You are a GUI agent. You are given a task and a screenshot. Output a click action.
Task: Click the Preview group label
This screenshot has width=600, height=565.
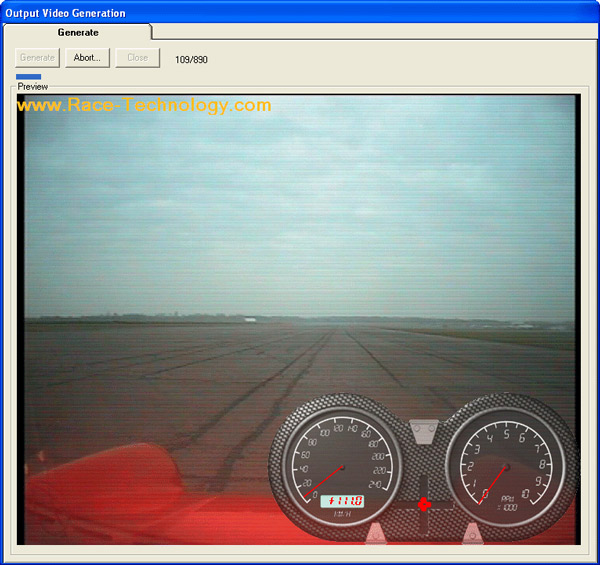(x=32, y=87)
